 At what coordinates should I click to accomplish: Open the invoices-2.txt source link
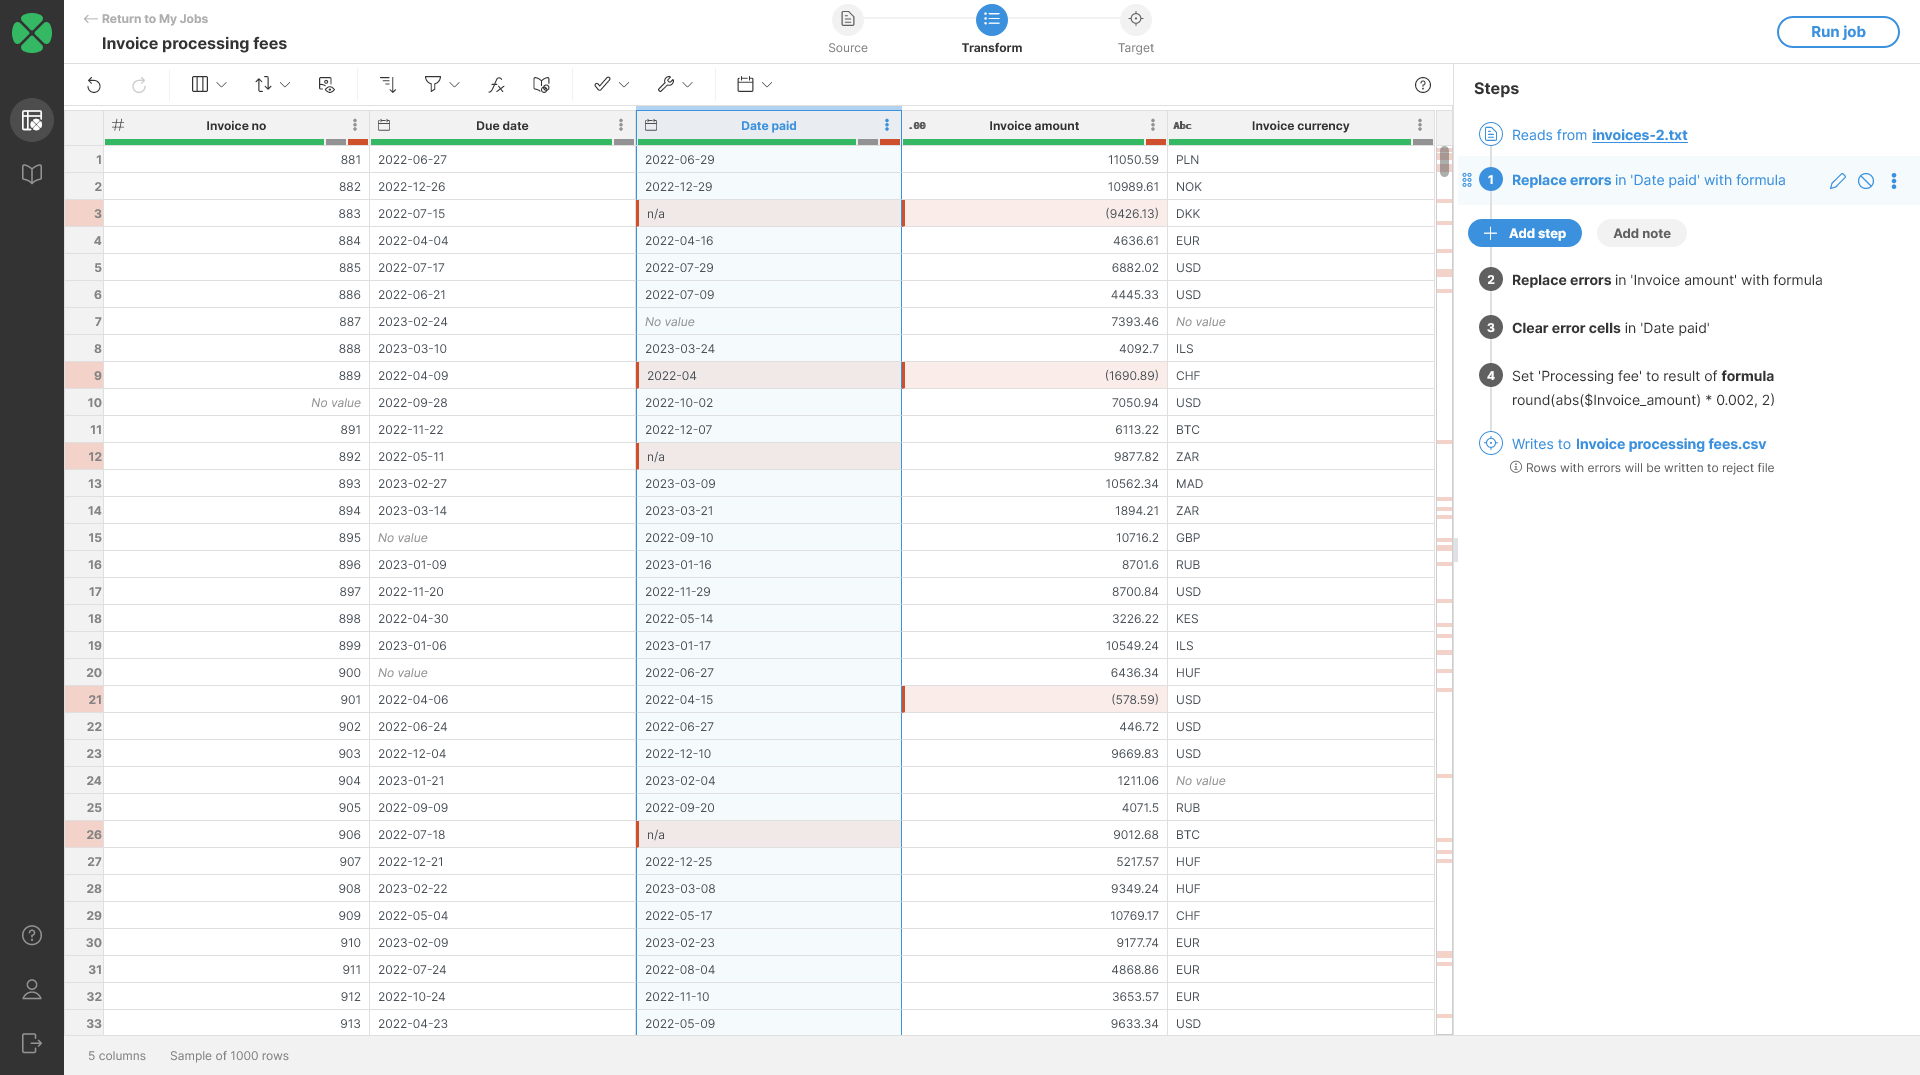[x=1639, y=135]
